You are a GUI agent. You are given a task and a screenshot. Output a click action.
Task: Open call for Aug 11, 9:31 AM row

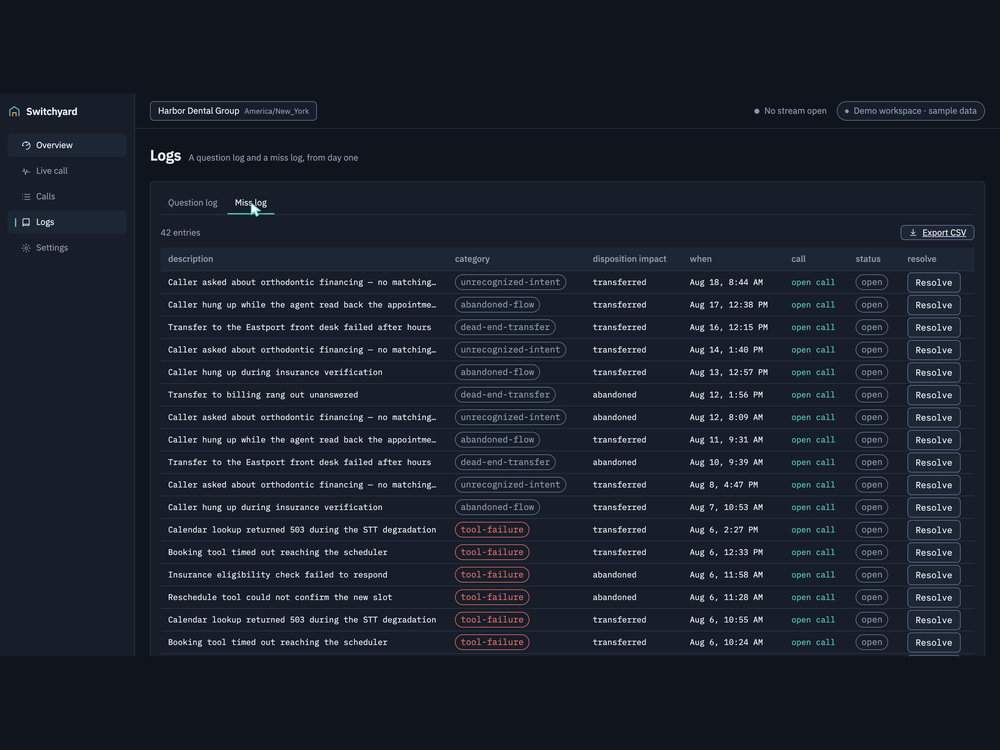[x=813, y=440]
